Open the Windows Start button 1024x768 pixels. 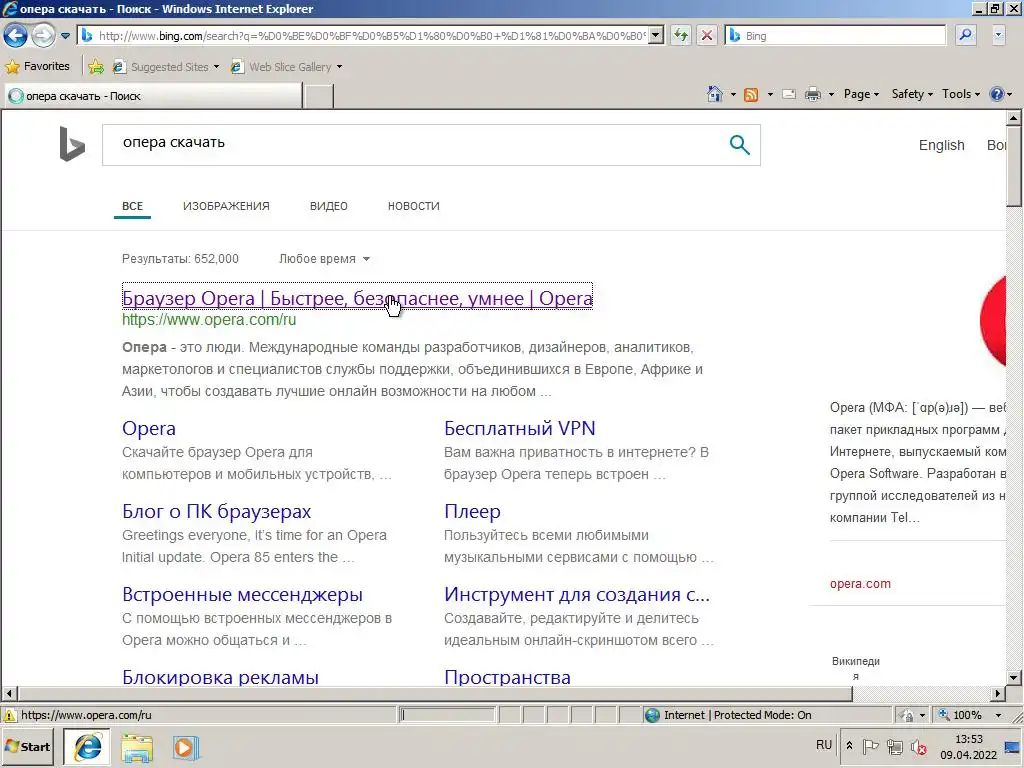pos(28,747)
